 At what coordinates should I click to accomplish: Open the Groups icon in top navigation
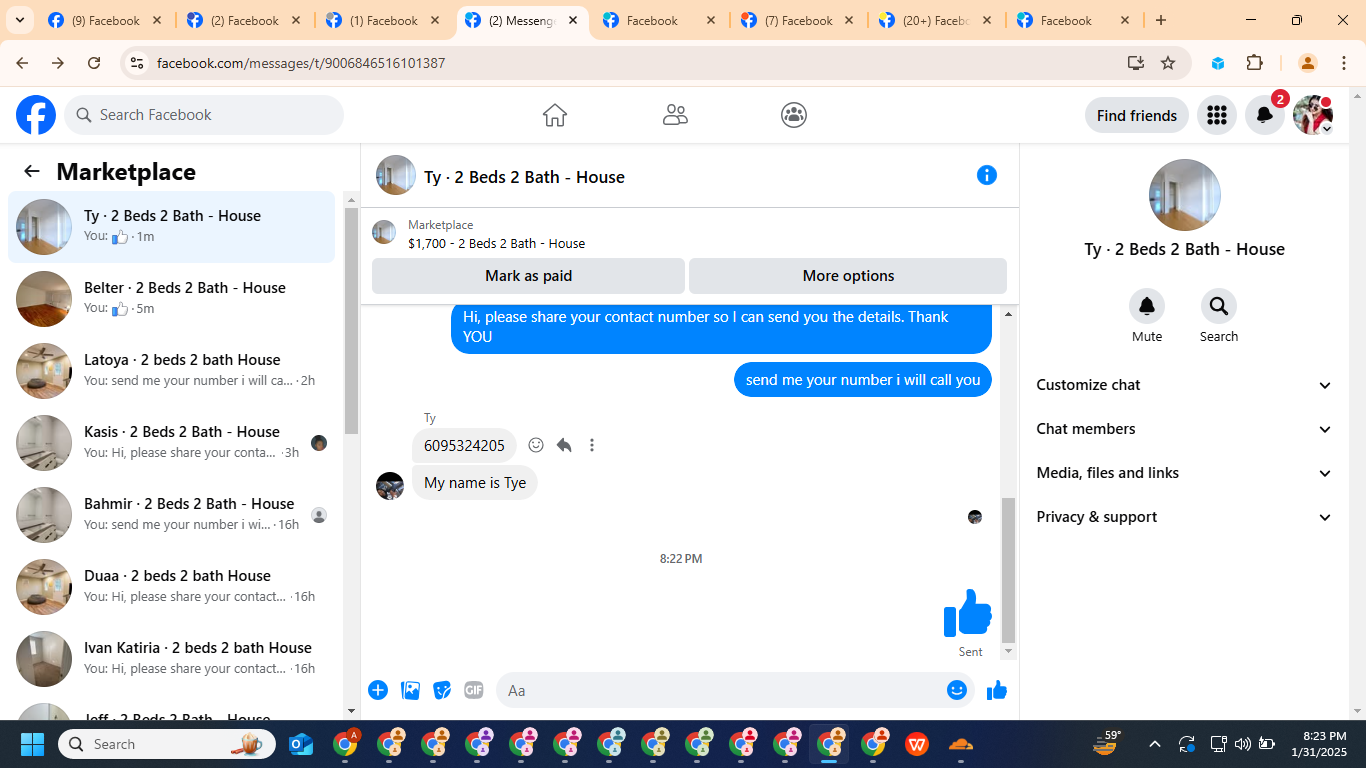pos(794,115)
